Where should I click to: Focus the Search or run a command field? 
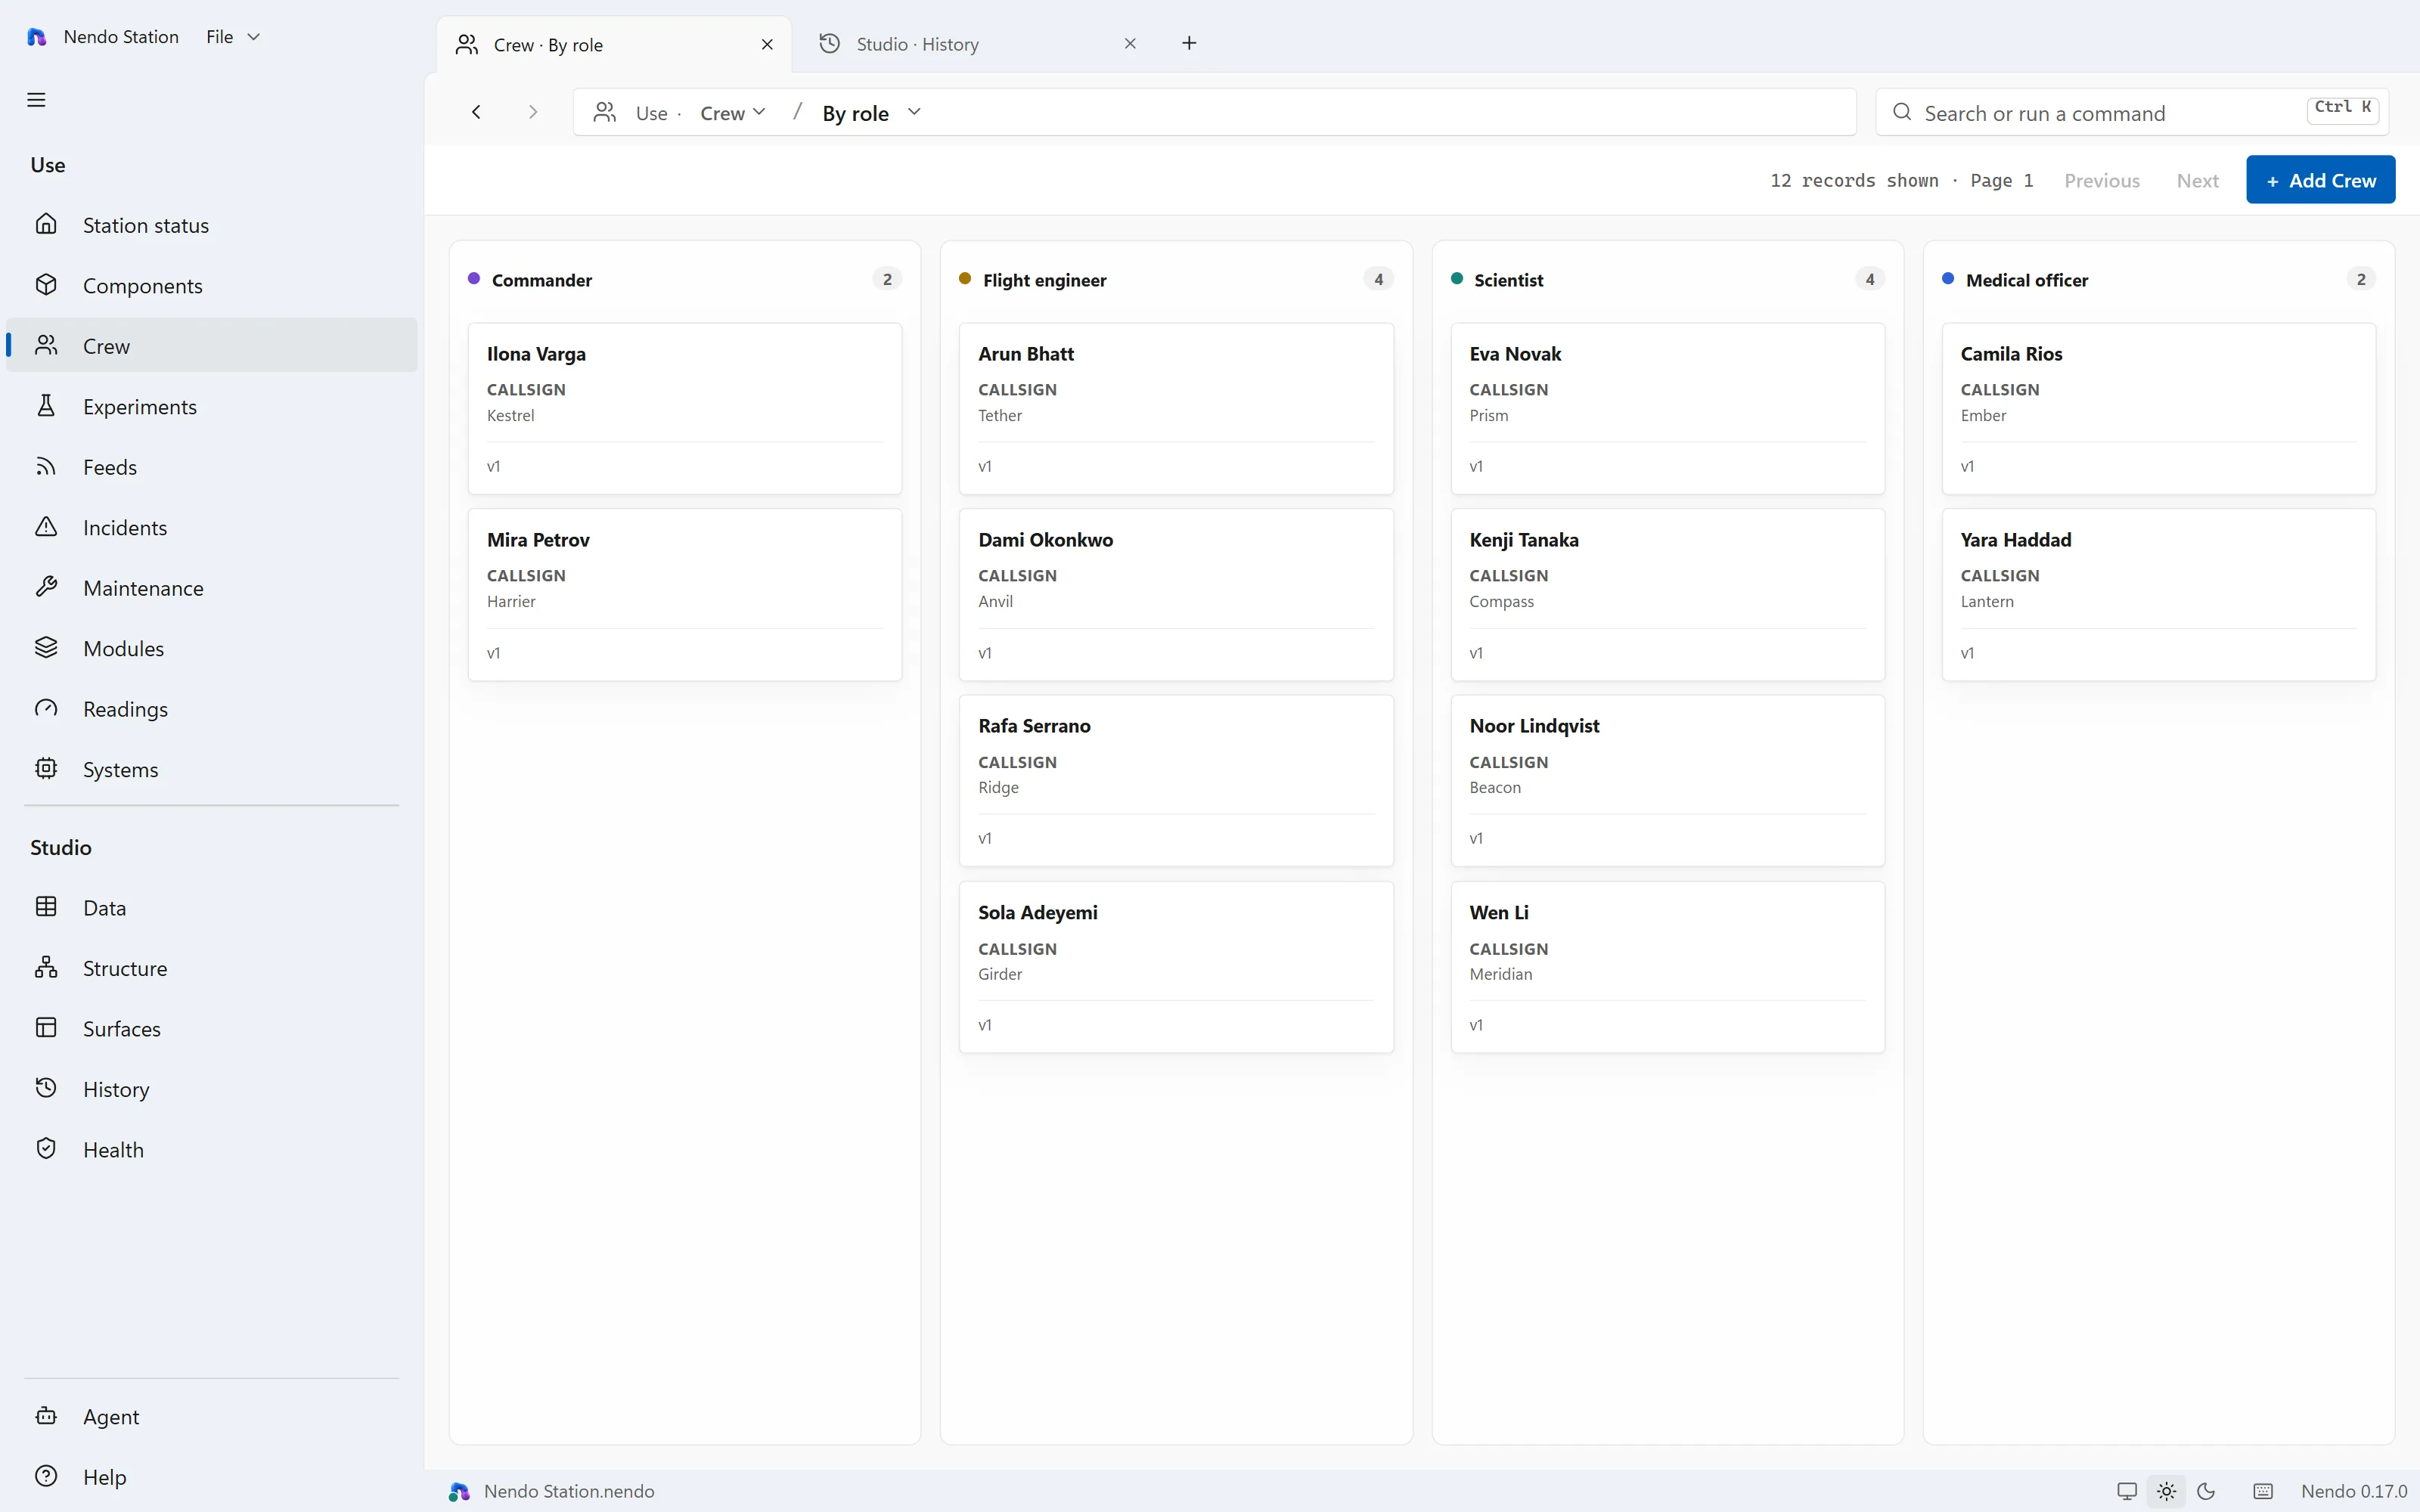coord(2132,113)
